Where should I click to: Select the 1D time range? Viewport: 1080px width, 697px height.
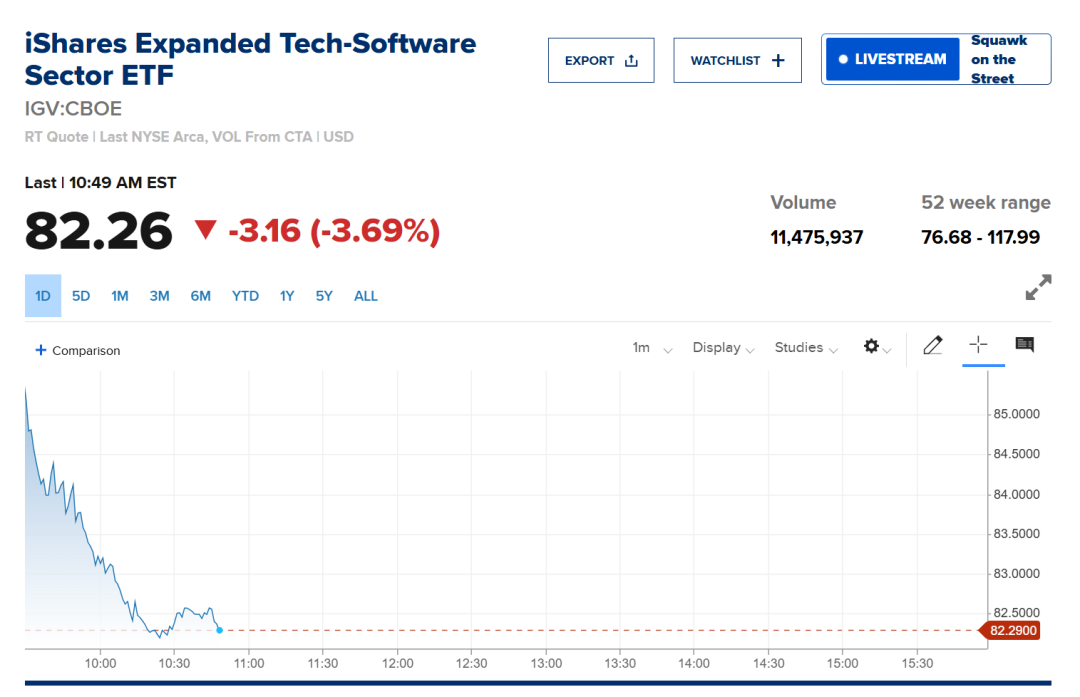43,296
